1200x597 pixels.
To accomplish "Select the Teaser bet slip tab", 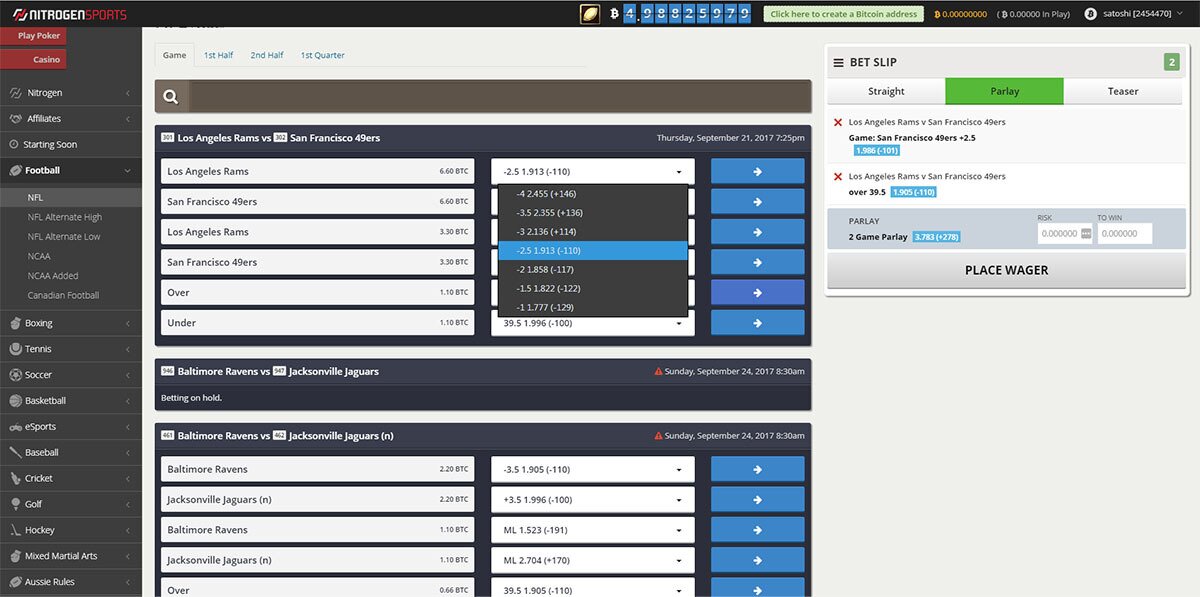I will pyautogui.click(x=1123, y=91).
